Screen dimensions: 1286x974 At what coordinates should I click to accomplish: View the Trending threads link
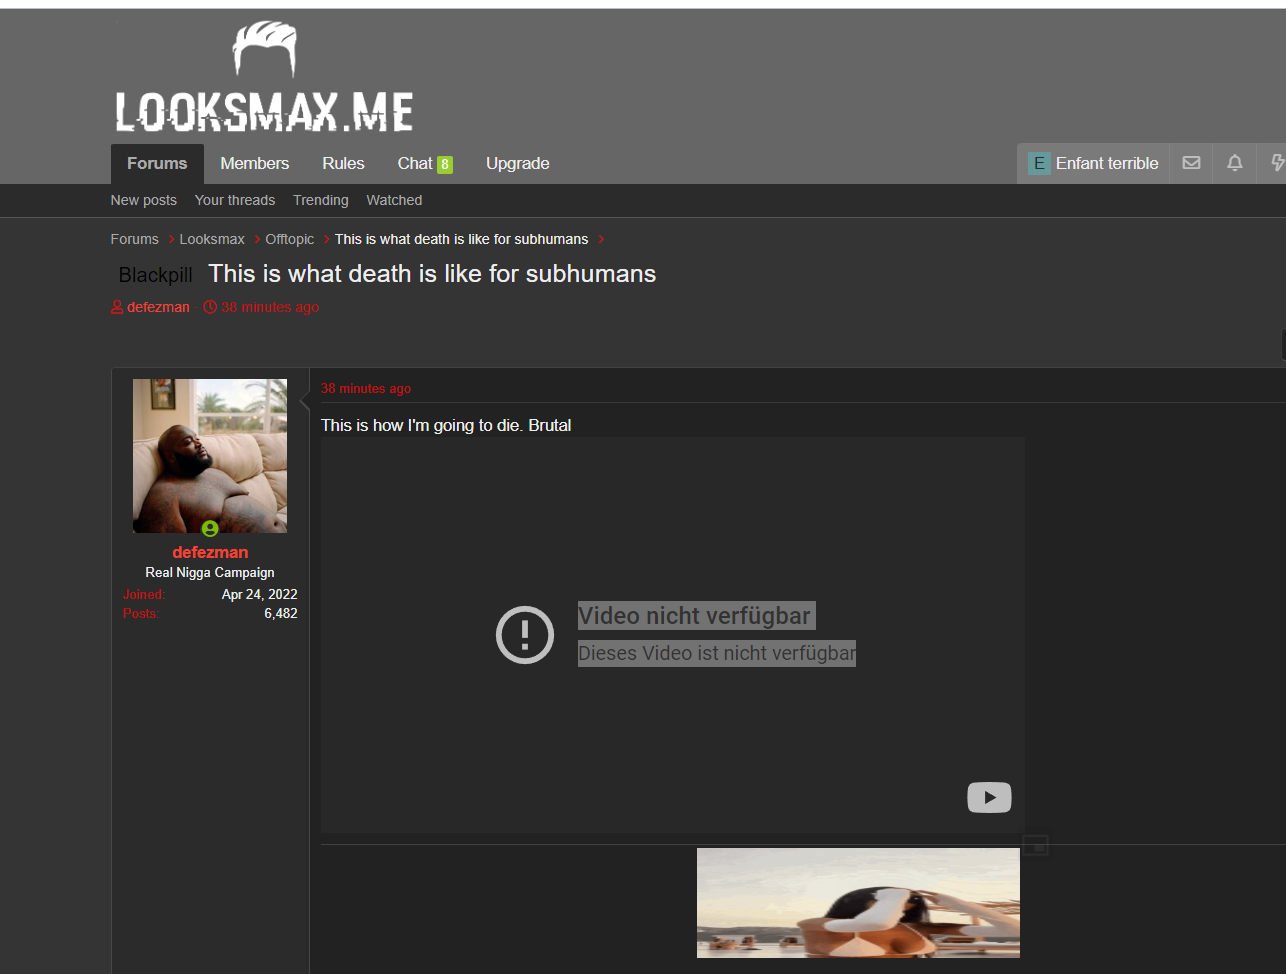pos(321,200)
